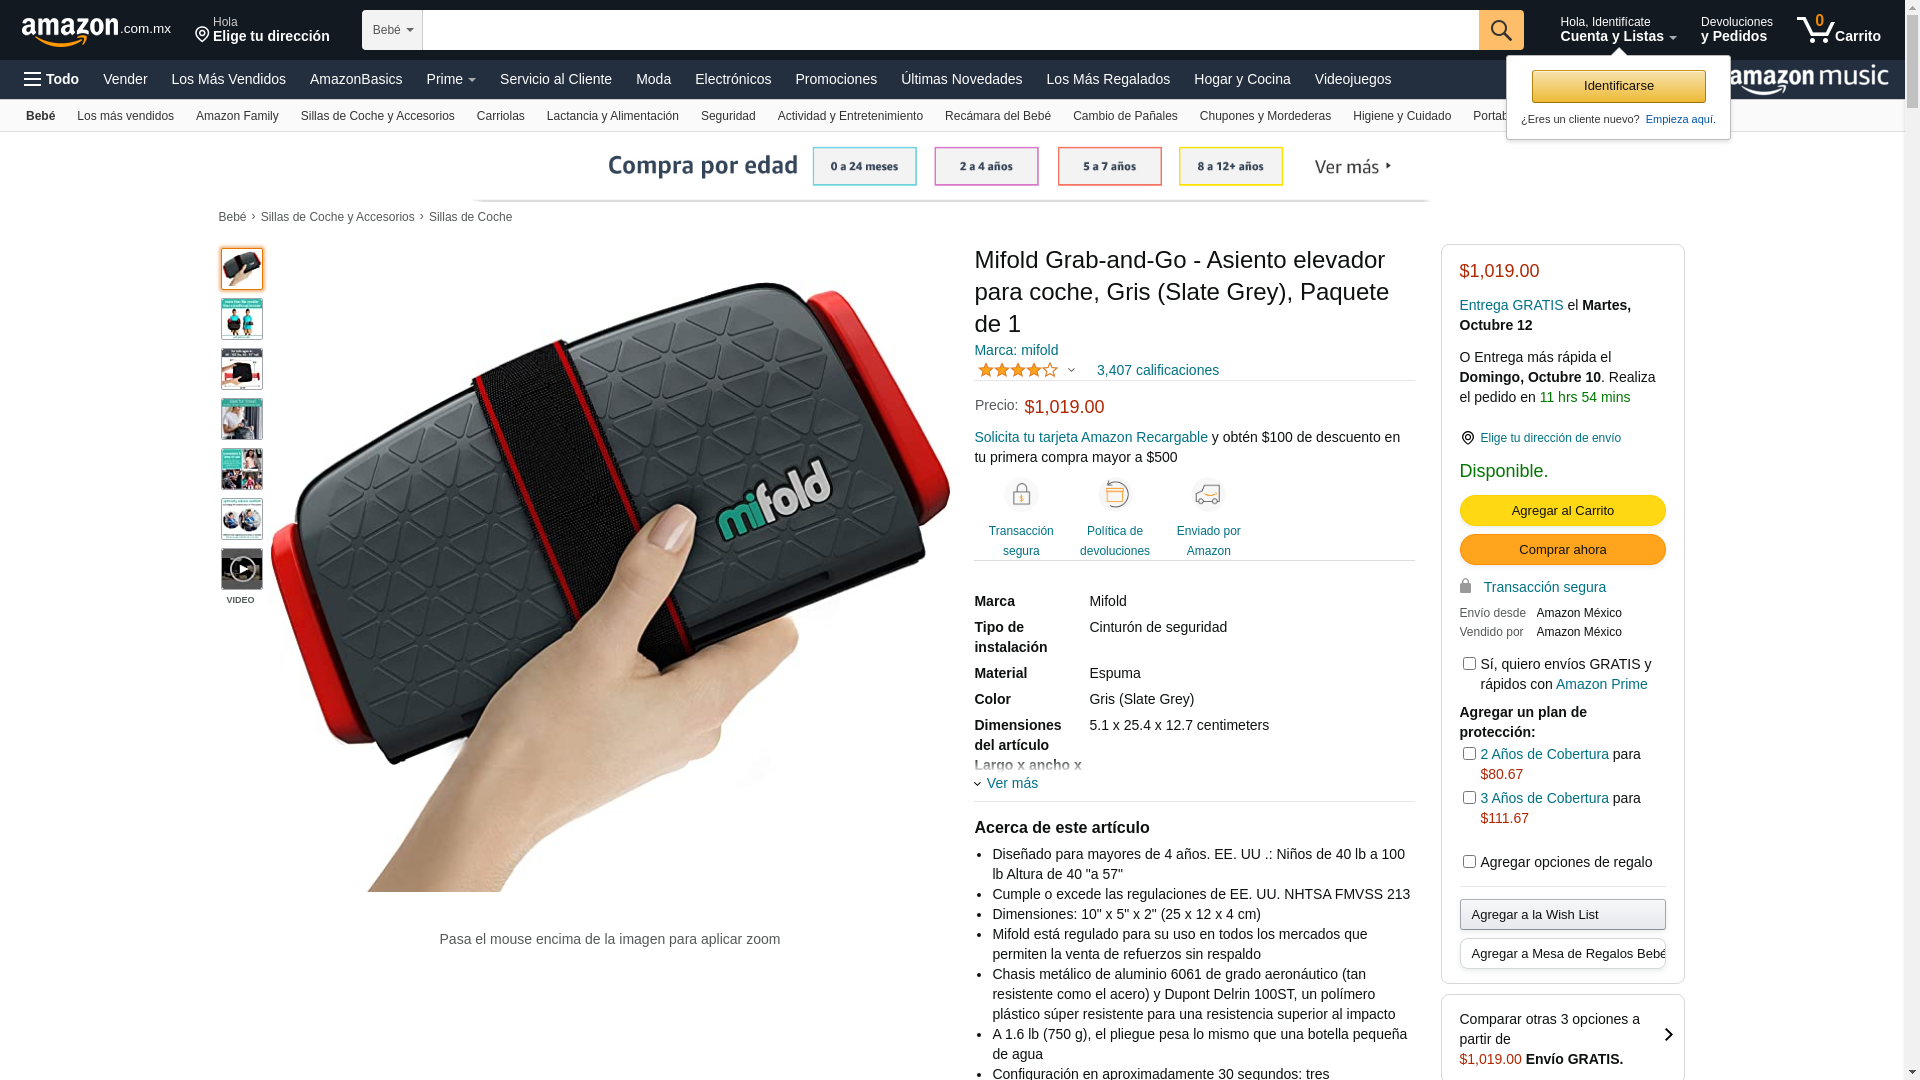
Task: Open the Todo hamburger menu
Action: [x=51, y=79]
